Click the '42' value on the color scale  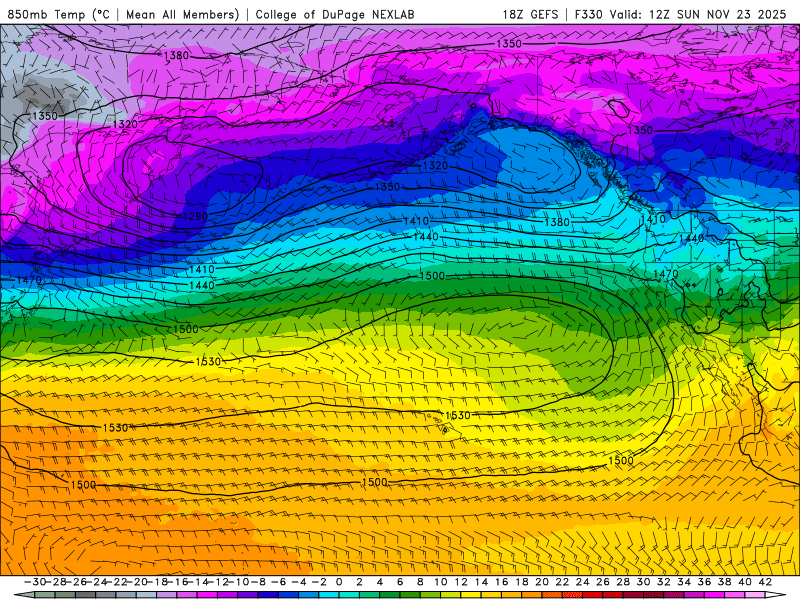tap(765, 582)
